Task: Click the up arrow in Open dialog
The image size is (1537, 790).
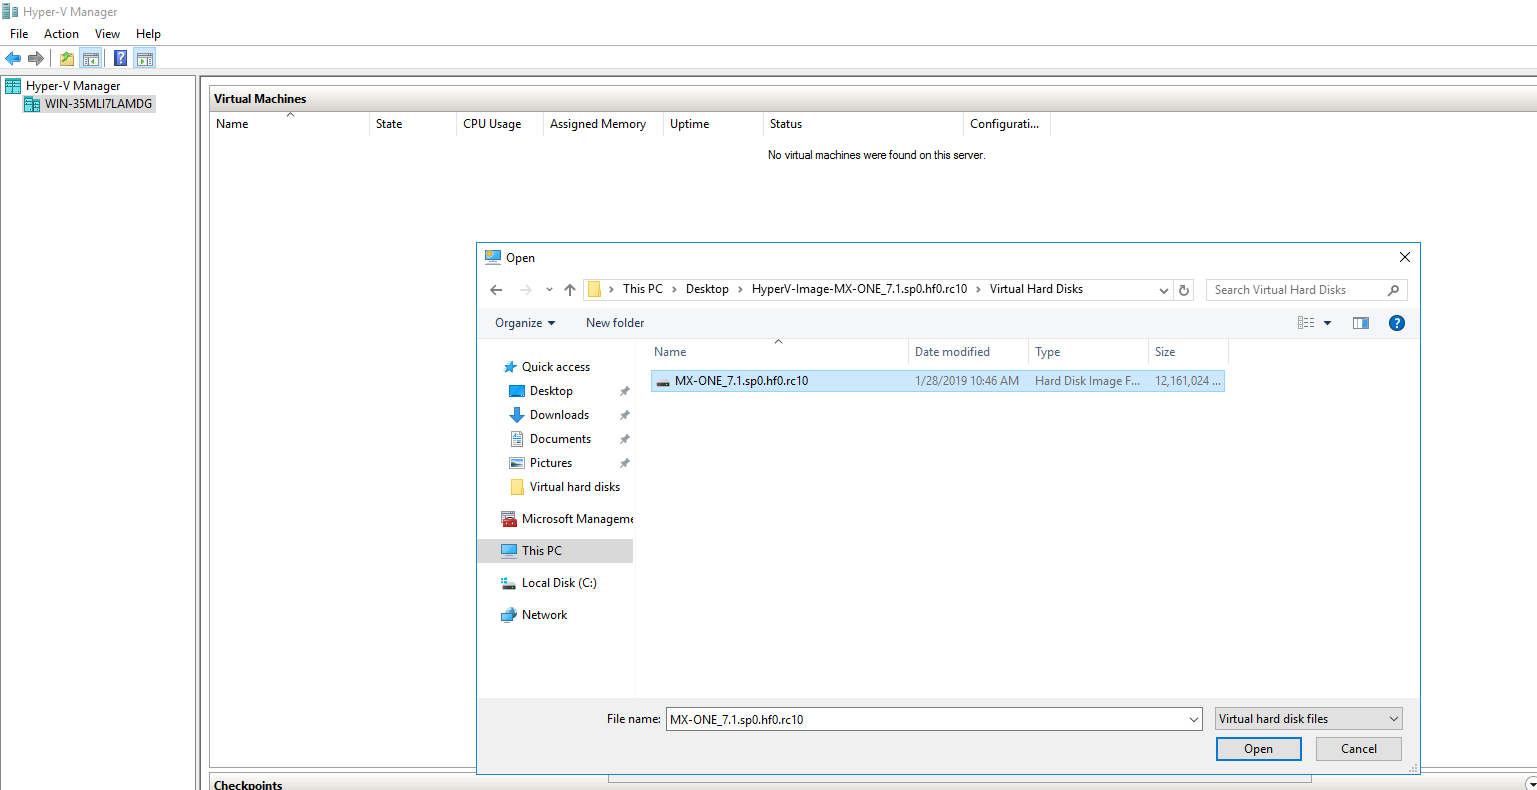Action: click(x=570, y=290)
